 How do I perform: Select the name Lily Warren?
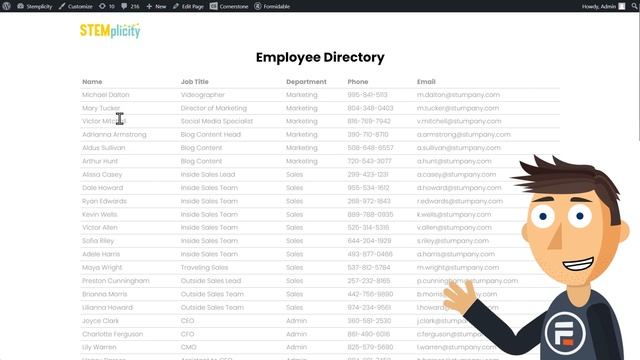point(99,347)
